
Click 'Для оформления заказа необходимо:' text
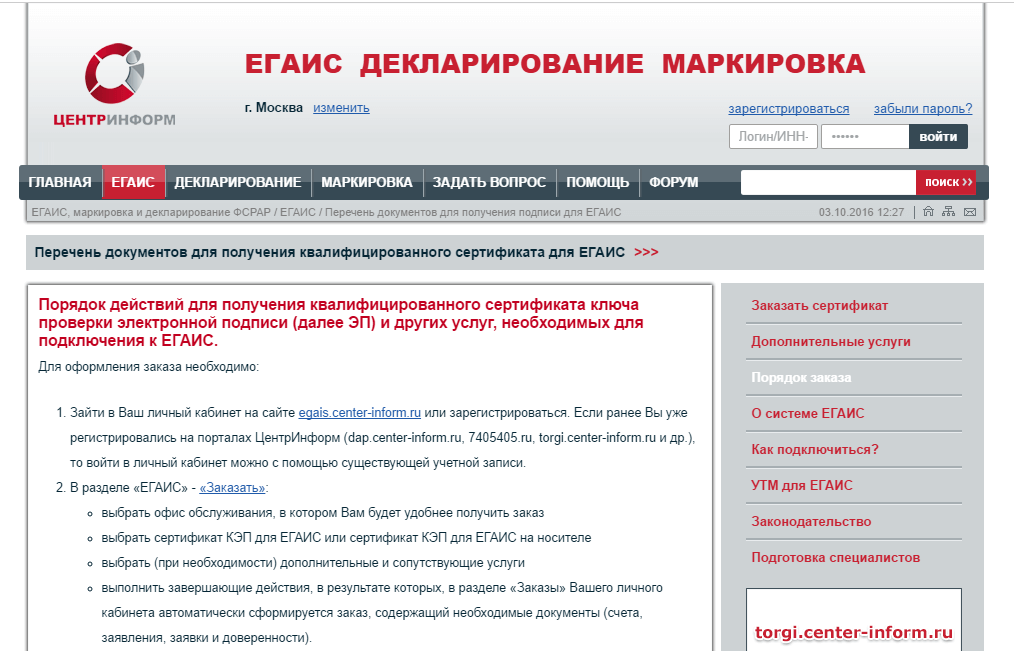(149, 367)
